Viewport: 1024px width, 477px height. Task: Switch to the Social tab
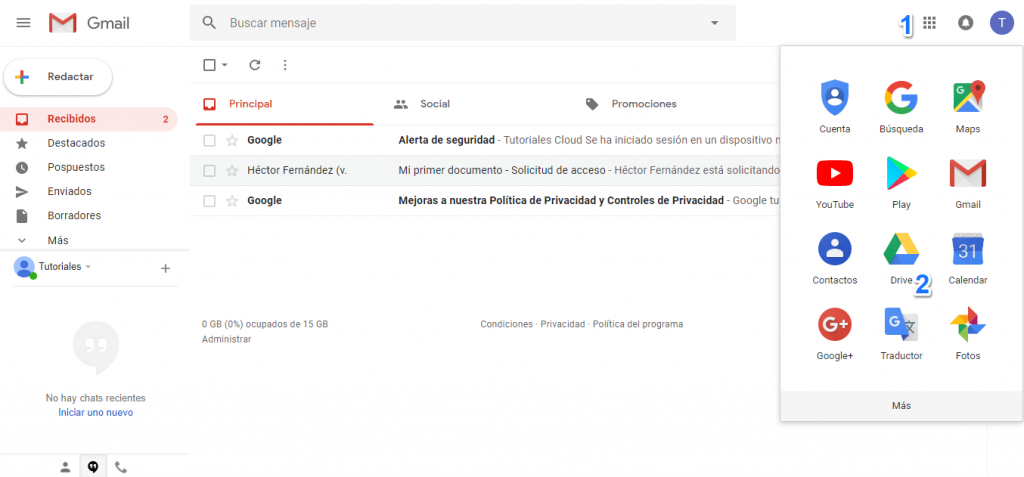coord(434,104)
